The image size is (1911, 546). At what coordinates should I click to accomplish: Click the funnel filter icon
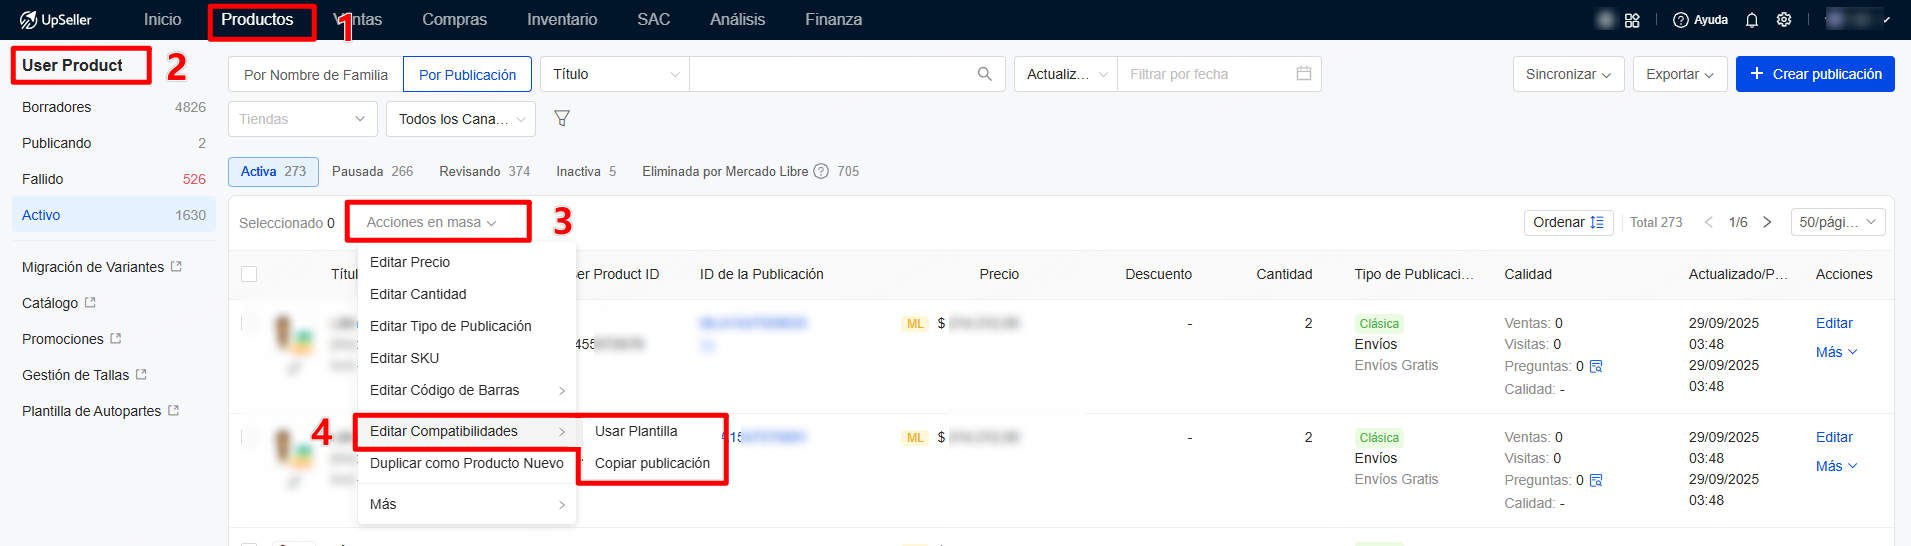click(x=562, y=119)
